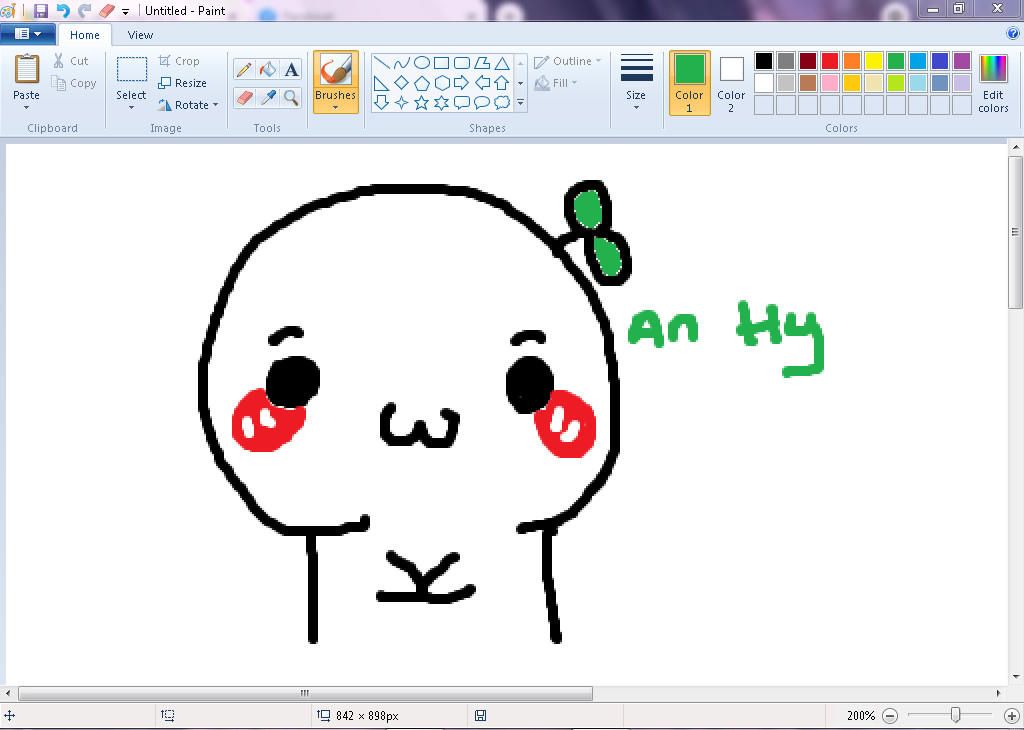Click the horizontal scrollbar thumb
This screenshot has width=1024, height=730.
click(x=305, y=693)
